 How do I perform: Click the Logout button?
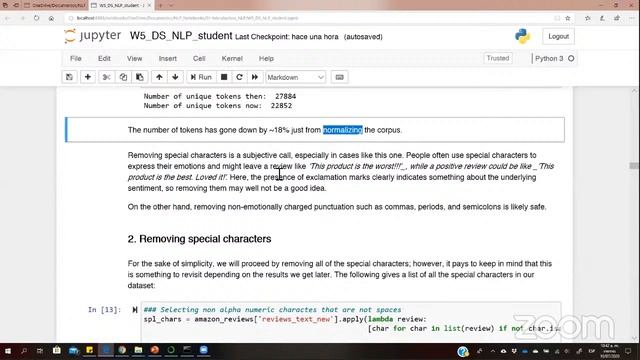coord(558,36)
